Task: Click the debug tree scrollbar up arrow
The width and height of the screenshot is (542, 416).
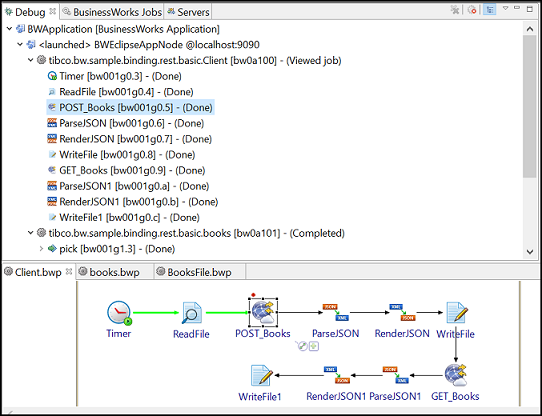Action: (530, 29)
